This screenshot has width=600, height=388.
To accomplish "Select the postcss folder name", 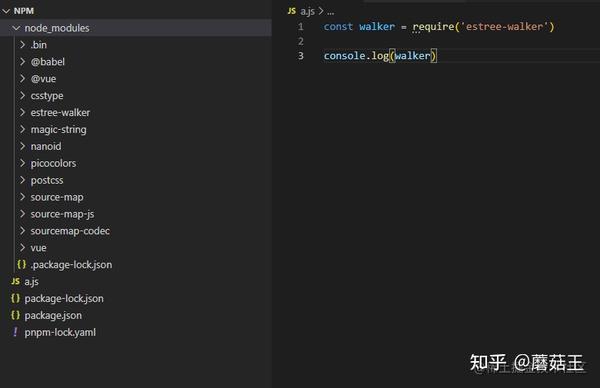I will (x=47, y=180).
